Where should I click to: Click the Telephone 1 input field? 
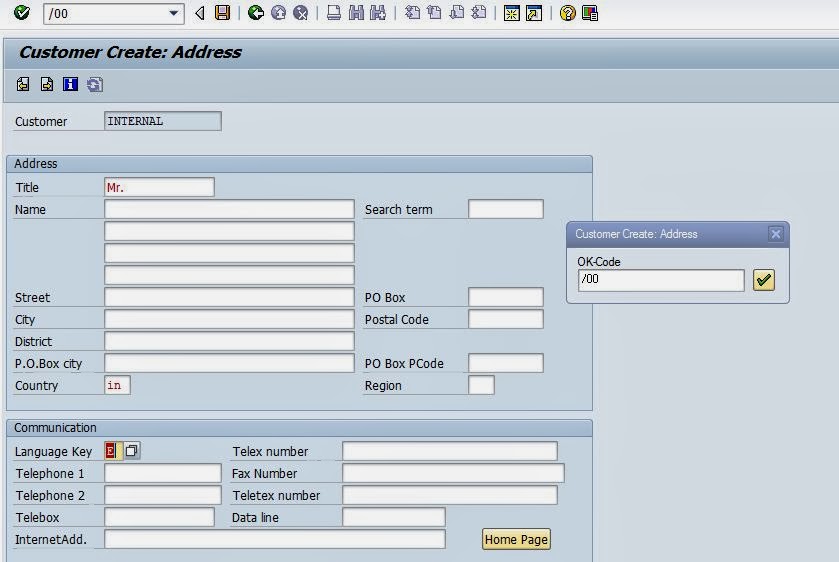point(162,474)
